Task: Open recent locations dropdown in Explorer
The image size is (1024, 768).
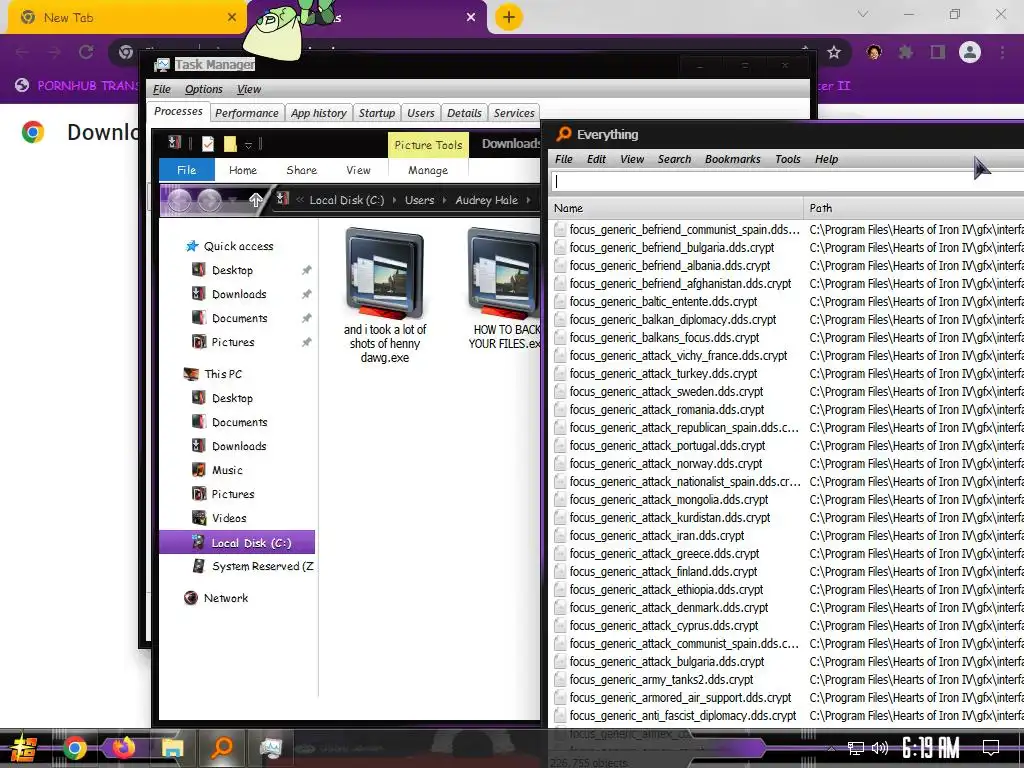Action: point(233,200)
